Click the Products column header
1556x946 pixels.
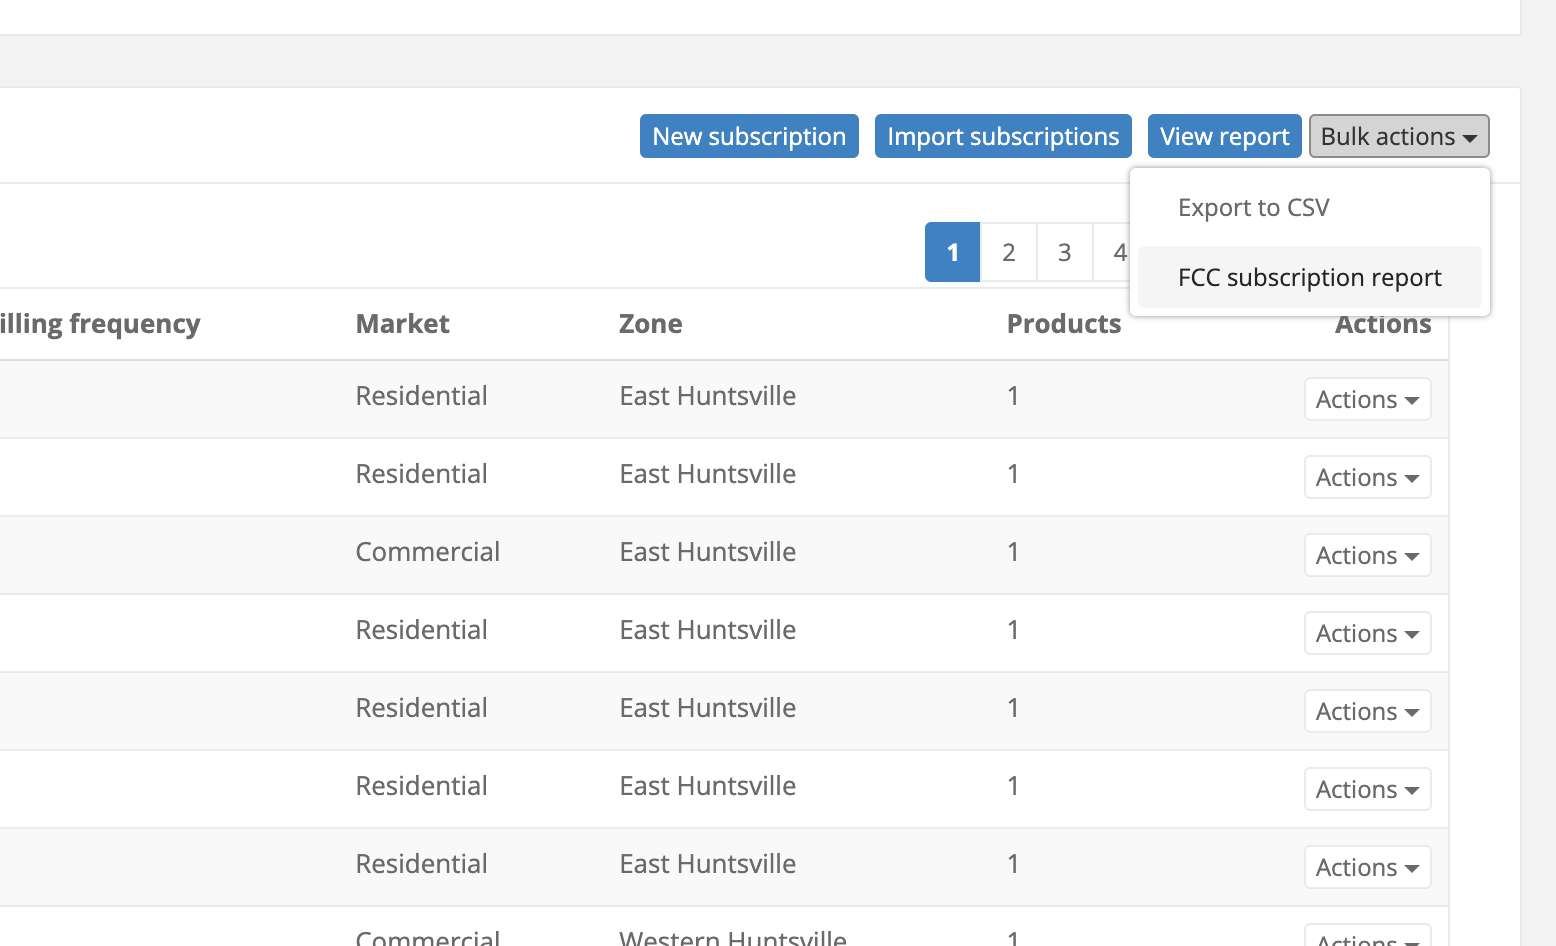coord(1063,324)
